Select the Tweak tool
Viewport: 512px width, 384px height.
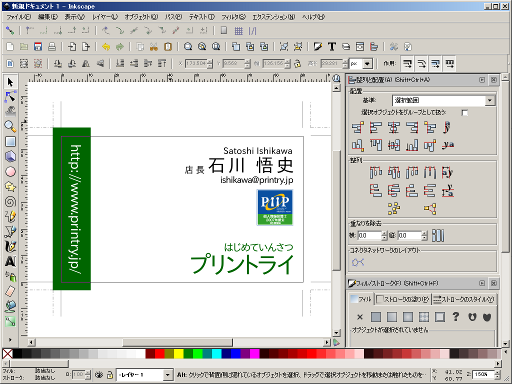(10, 112)
